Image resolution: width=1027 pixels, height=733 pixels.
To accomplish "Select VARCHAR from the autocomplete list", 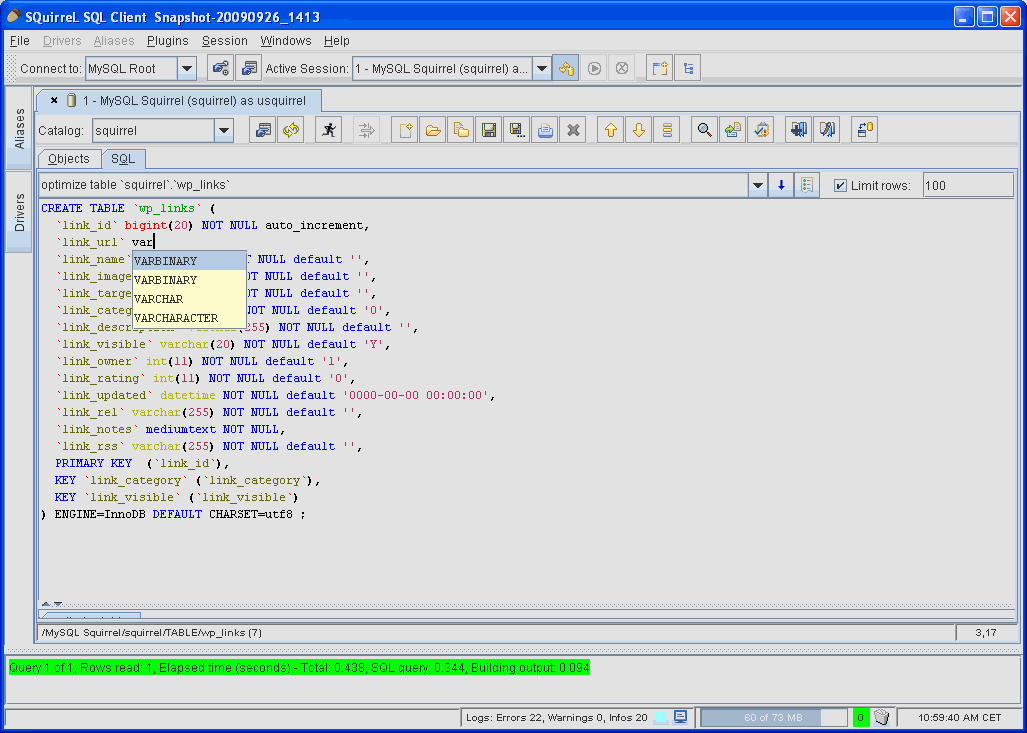I will click(x=159, y=299).
